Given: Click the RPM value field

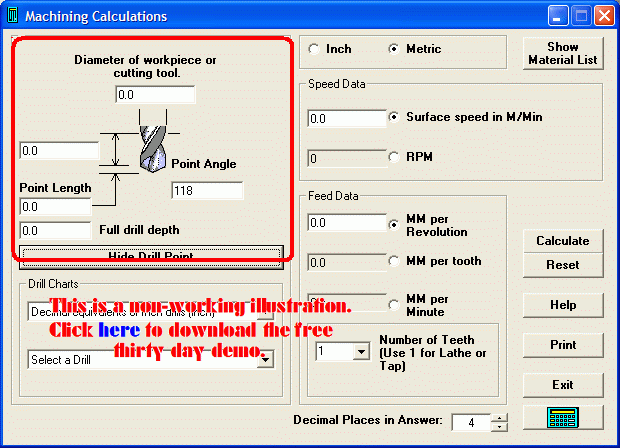Looking at the screenshot, I should (347, 159).
